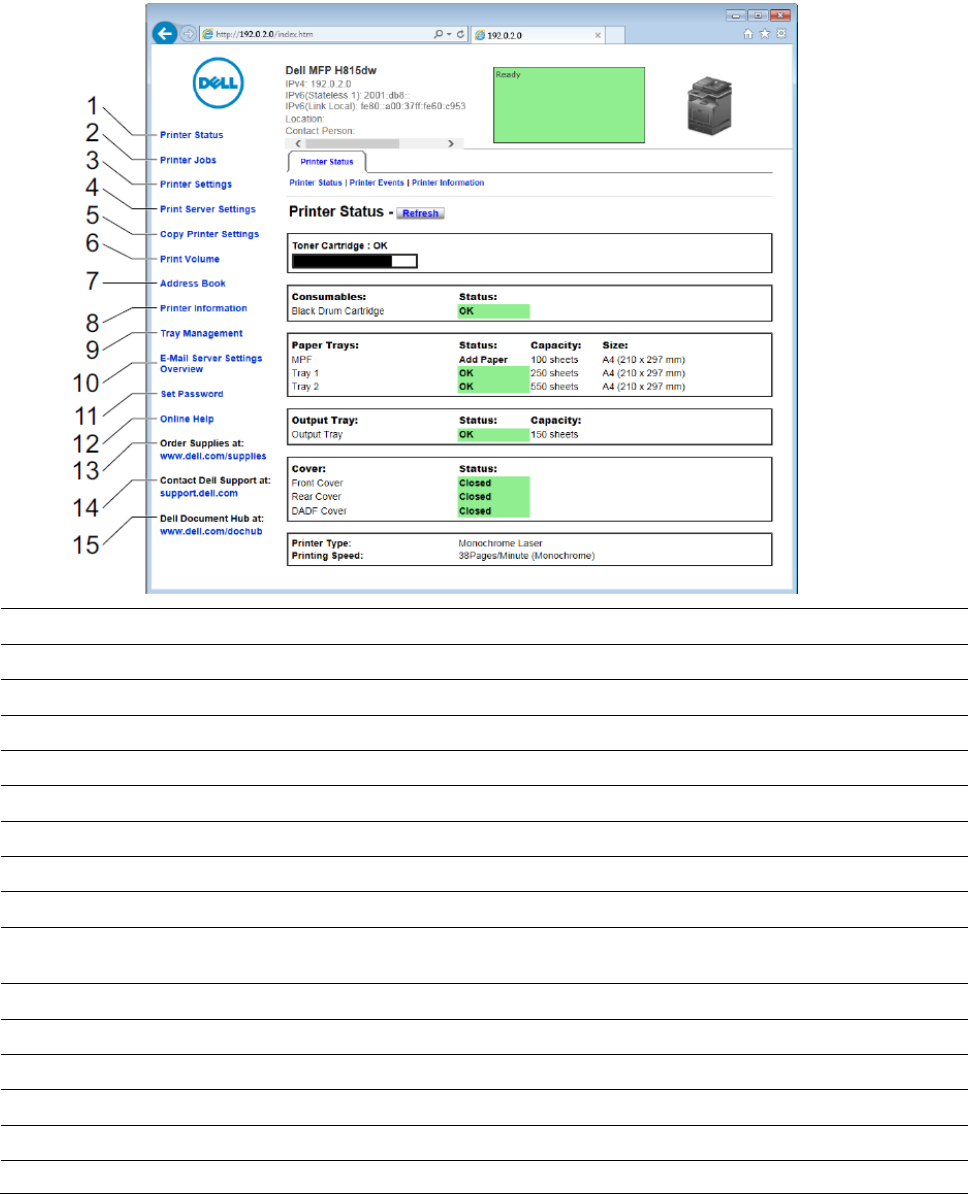
Task: Visit www.dell.com/dochub link
Action: click(211, 532)
